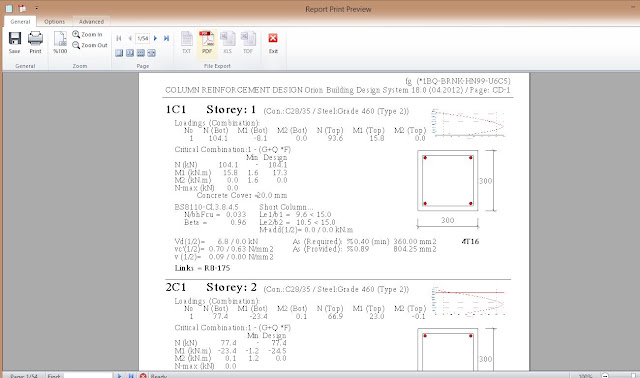Click the quick access PDF icon in title bar
The width and height of the screenshot is (640, 378).
[22, 8]
